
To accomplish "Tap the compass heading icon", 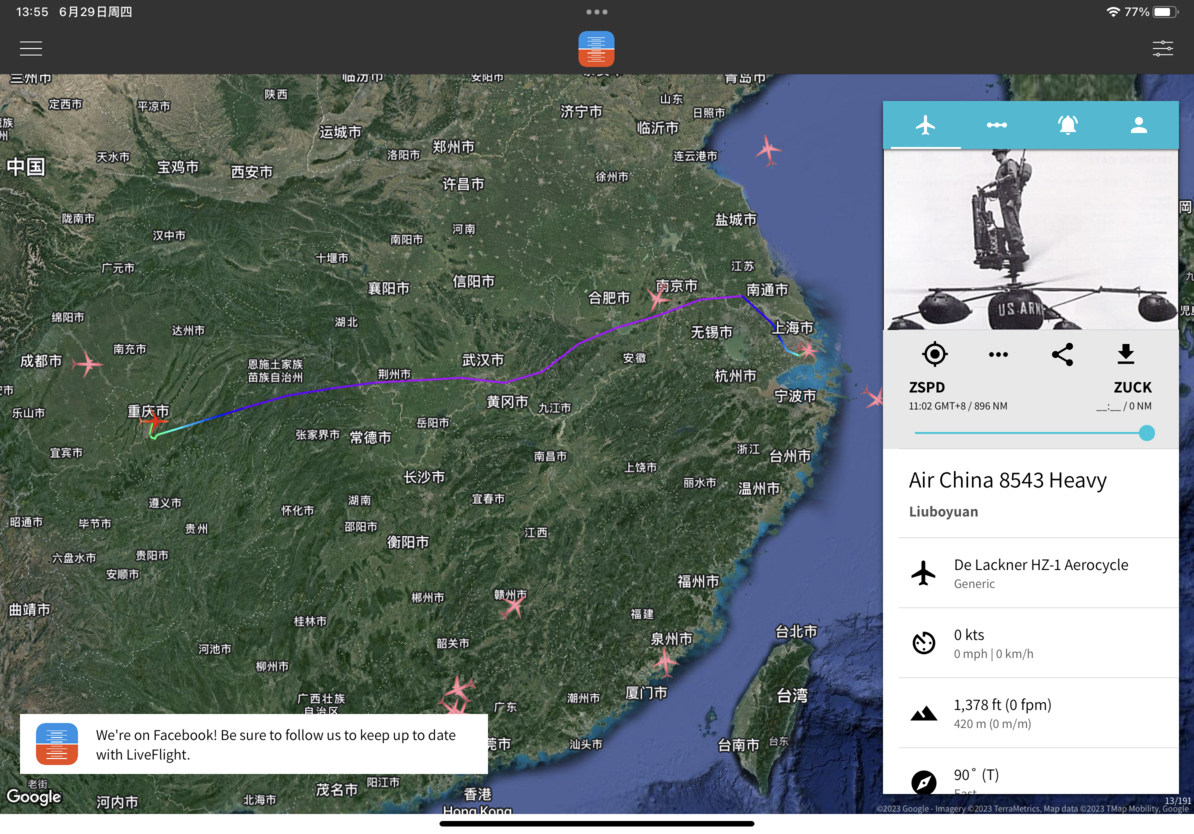I will (924, 782).
